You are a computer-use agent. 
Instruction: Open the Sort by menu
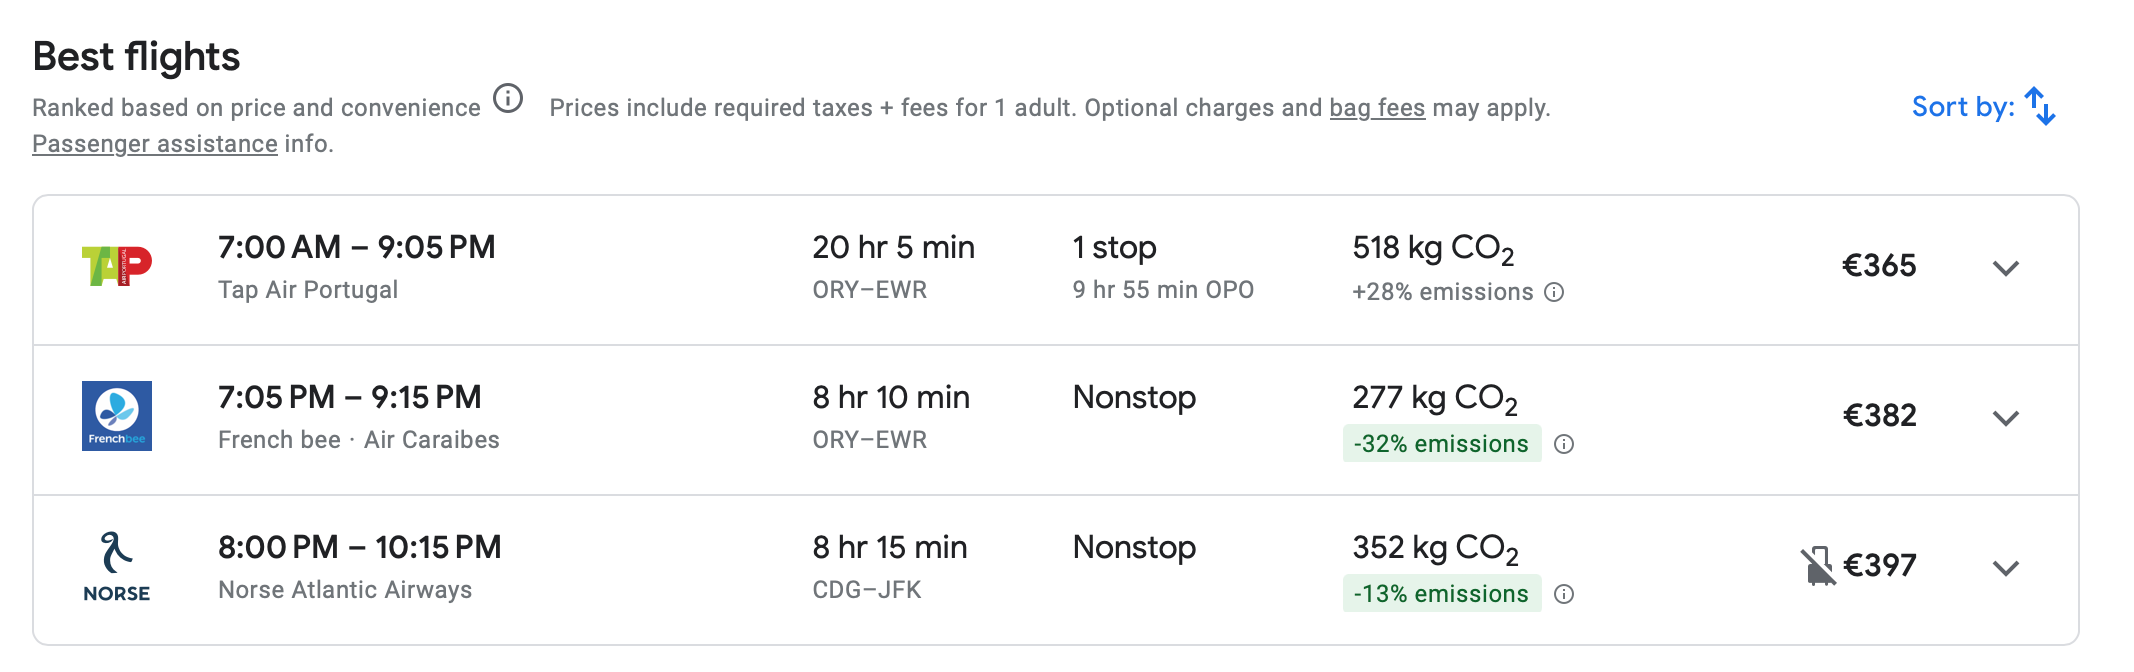coord(1983,106)
